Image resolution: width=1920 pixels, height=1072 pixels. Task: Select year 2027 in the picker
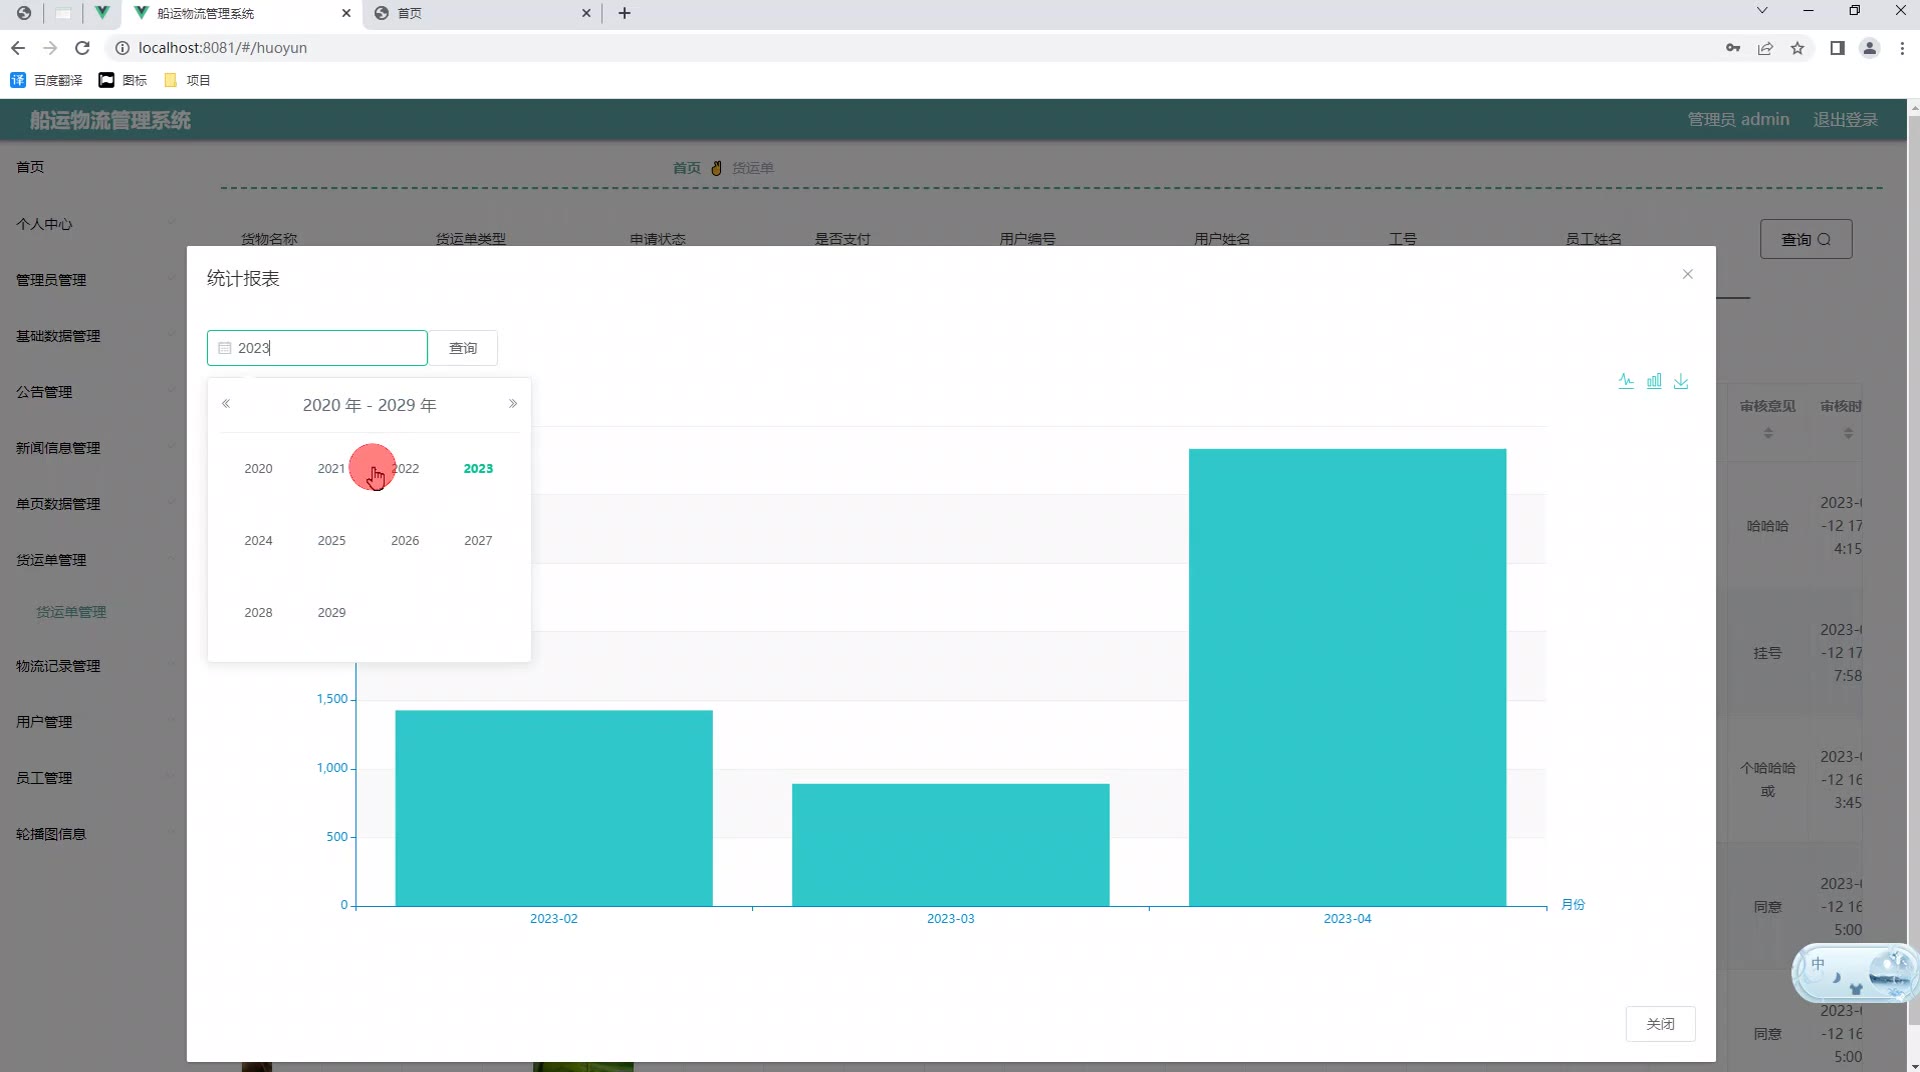click(x=478, y=540)
